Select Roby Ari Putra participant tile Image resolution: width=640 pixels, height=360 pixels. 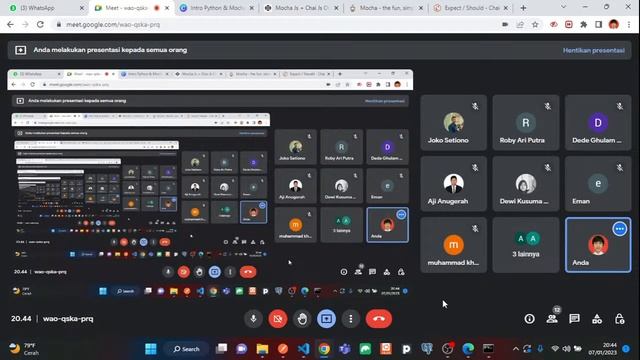click(x=526, y=122)
